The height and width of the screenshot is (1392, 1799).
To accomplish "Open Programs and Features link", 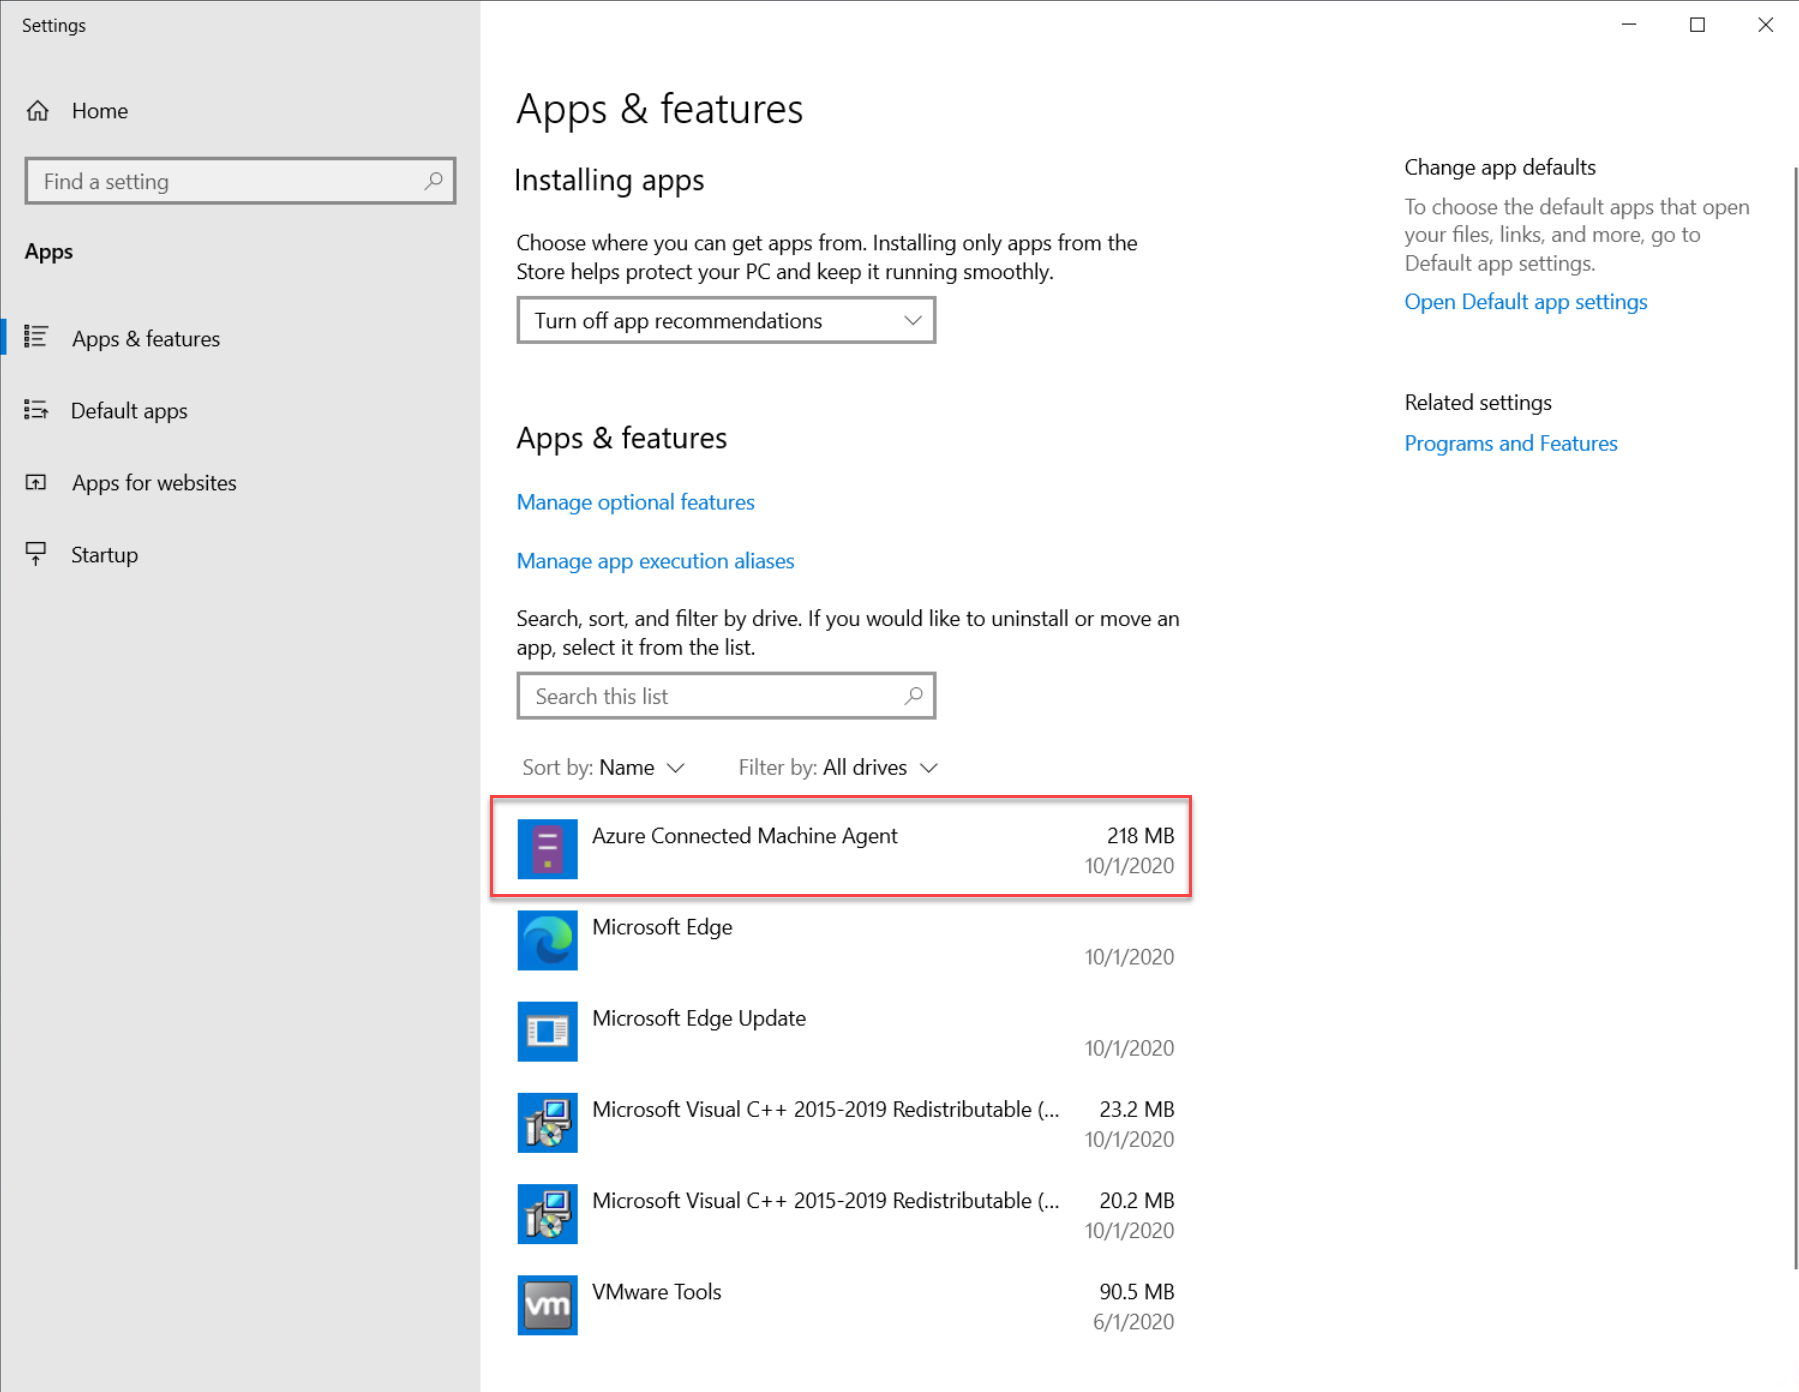I will (1510, 443).
